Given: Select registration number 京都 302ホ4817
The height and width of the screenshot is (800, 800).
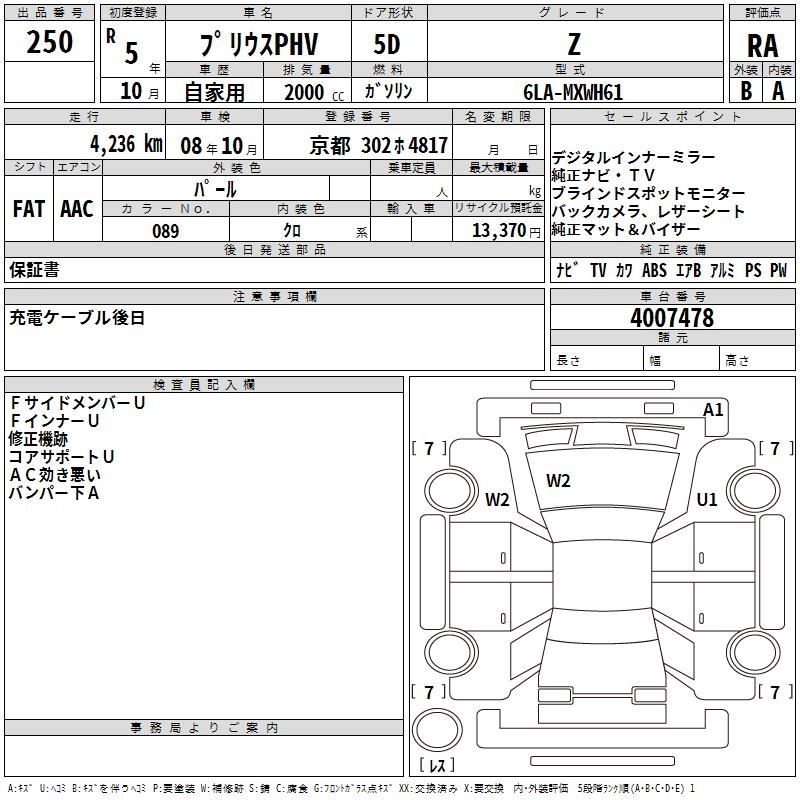Looking at the screenshot, I should pyautogui.click(x=379, y=145).
